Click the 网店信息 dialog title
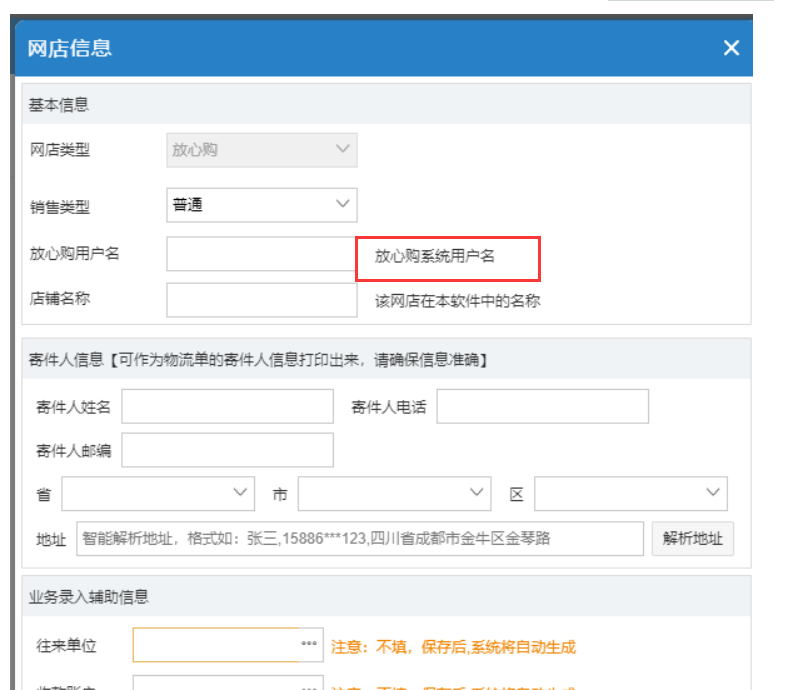785x690 pixels. (70, 49)
